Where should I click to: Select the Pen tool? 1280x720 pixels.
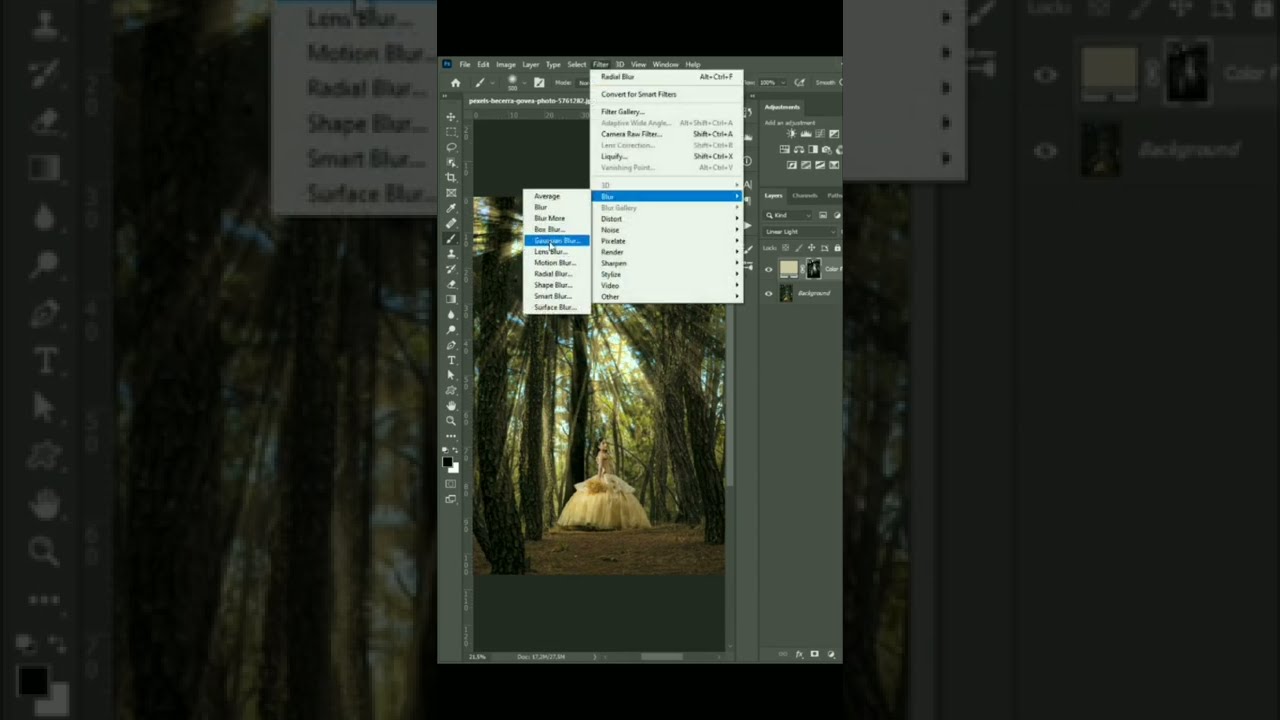pos(451,344)
